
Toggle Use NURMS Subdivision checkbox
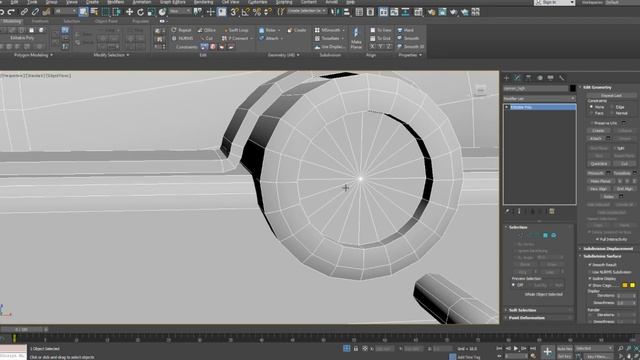(x=590, y=272)
